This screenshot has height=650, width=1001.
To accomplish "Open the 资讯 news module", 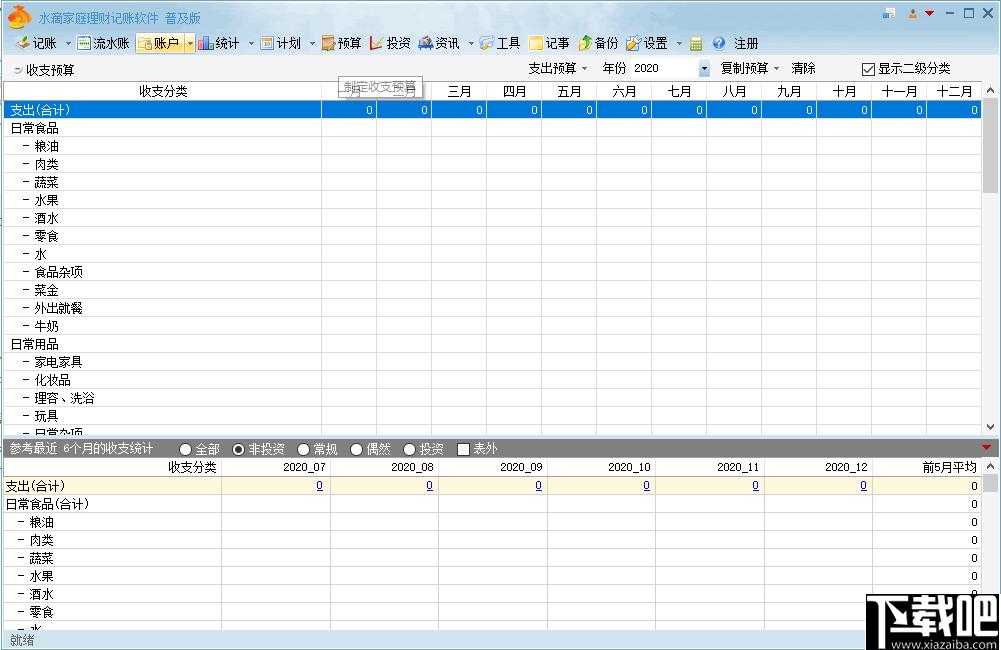I will (x=439, y=43).
